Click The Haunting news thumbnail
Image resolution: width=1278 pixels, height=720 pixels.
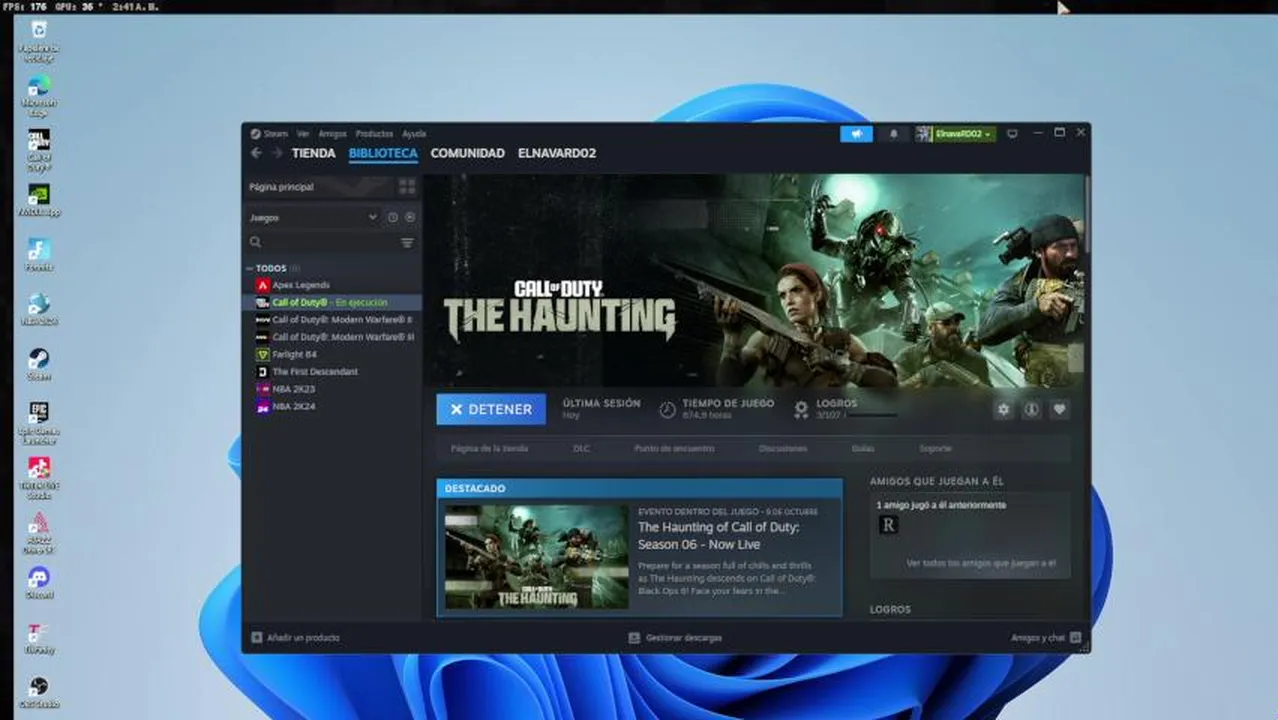click(x=535, y=556)
